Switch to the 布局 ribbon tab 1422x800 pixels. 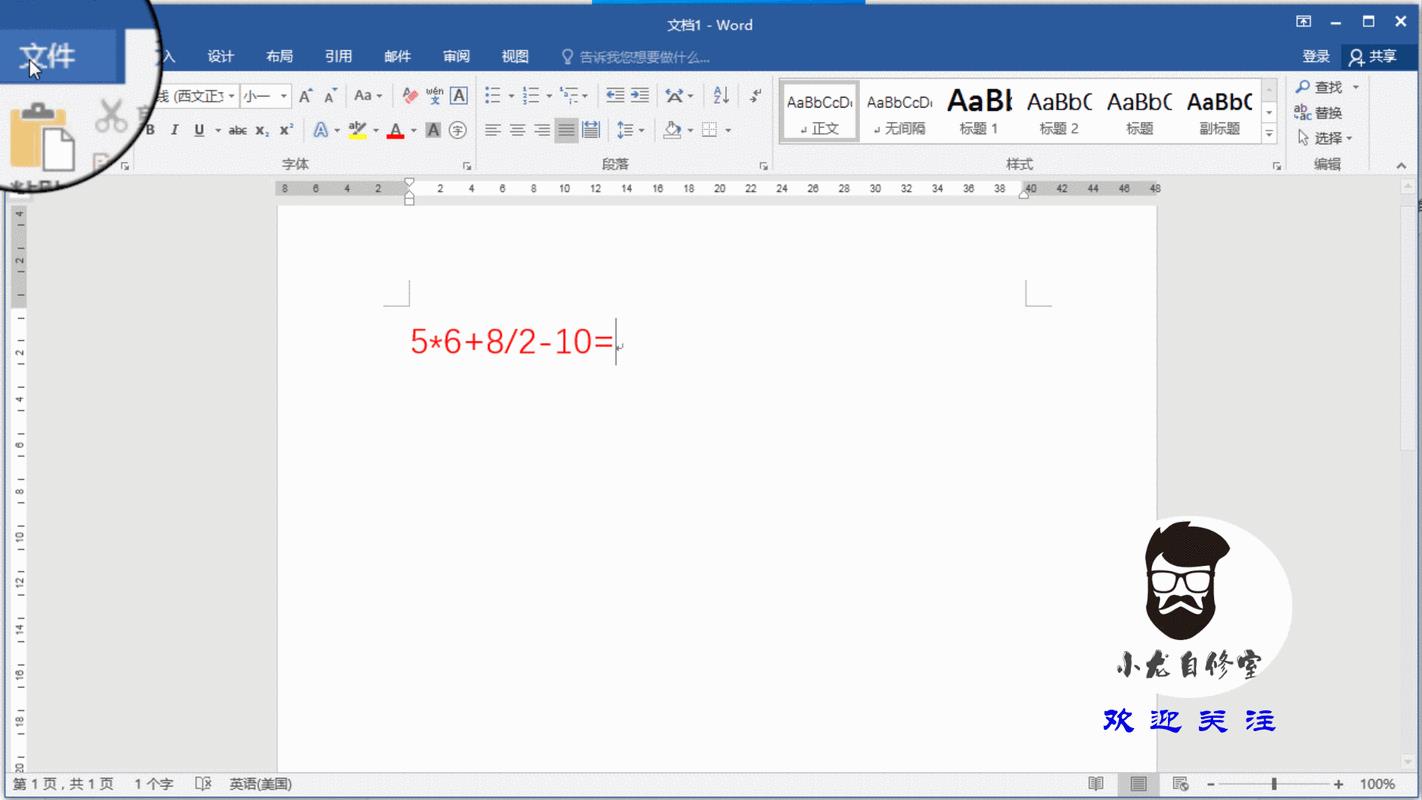point(279,57)
